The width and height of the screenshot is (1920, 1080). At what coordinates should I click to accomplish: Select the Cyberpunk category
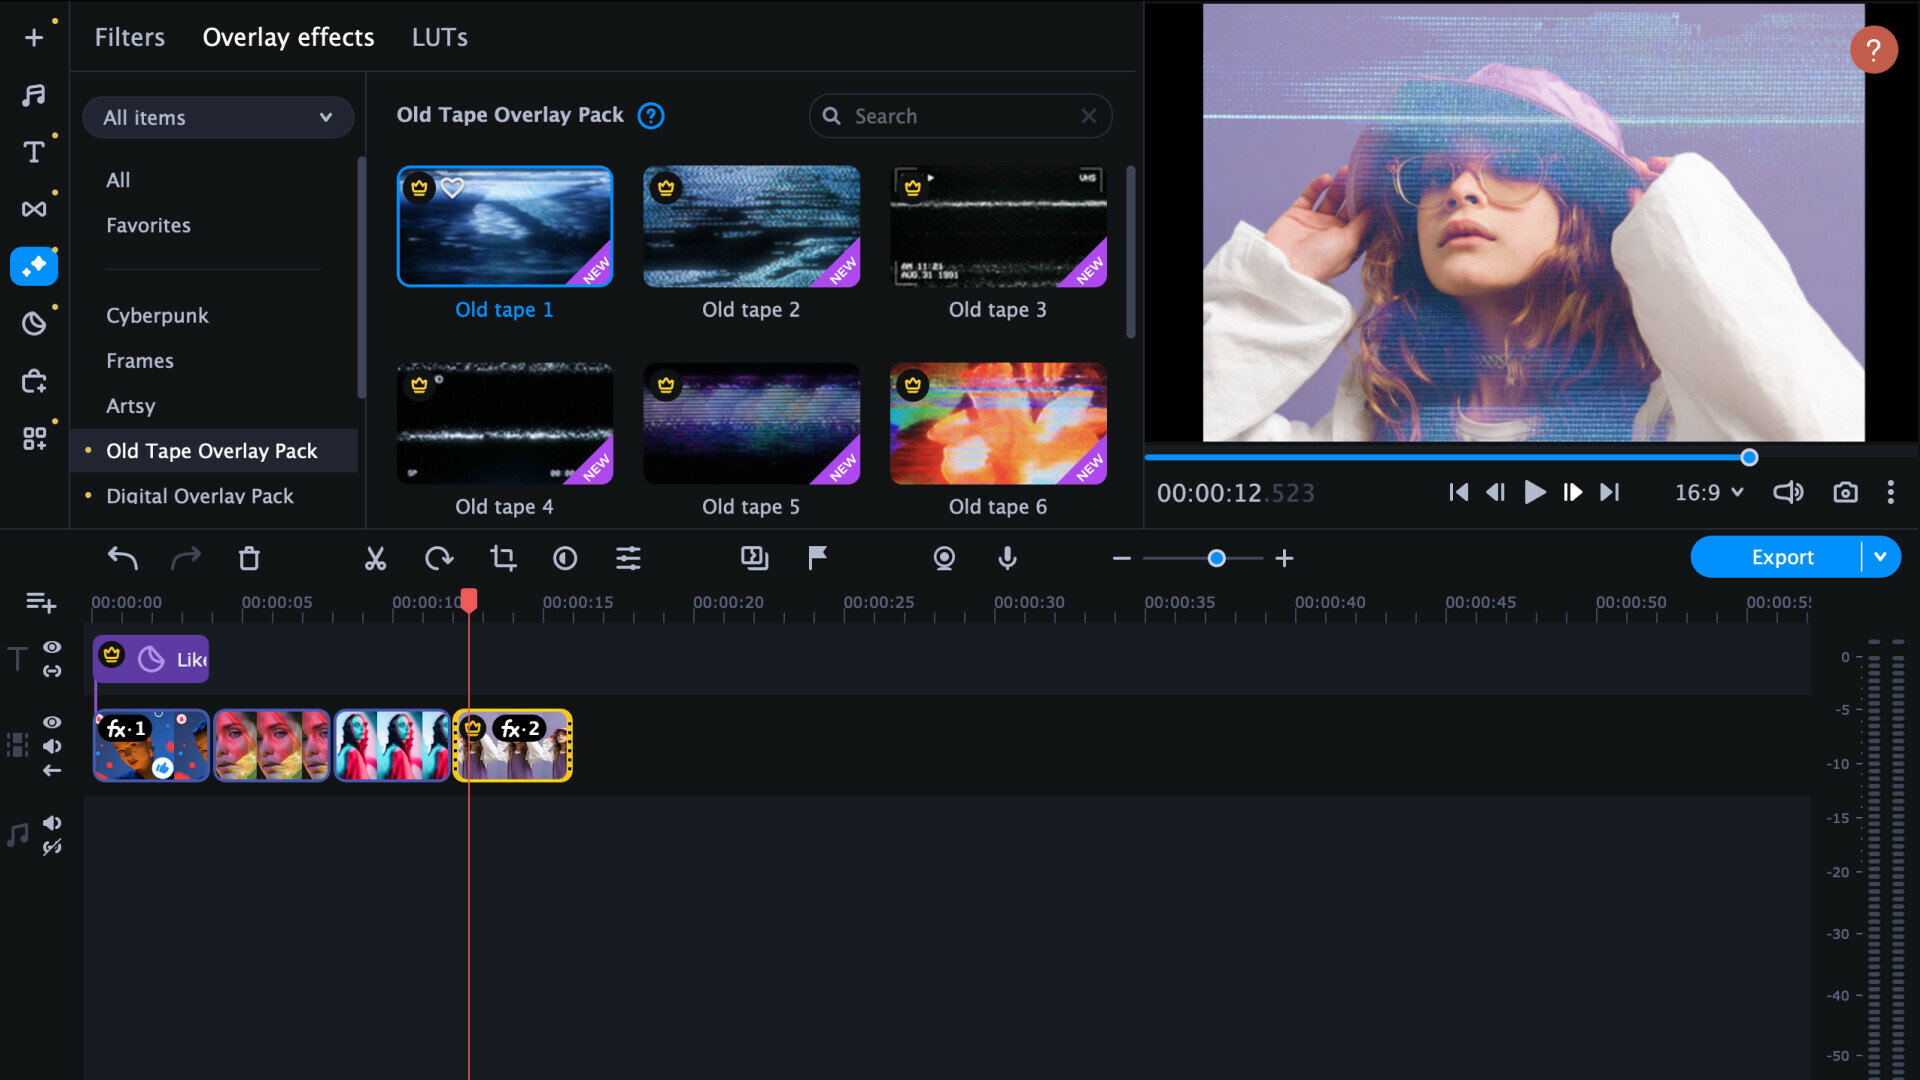(157, 315)
